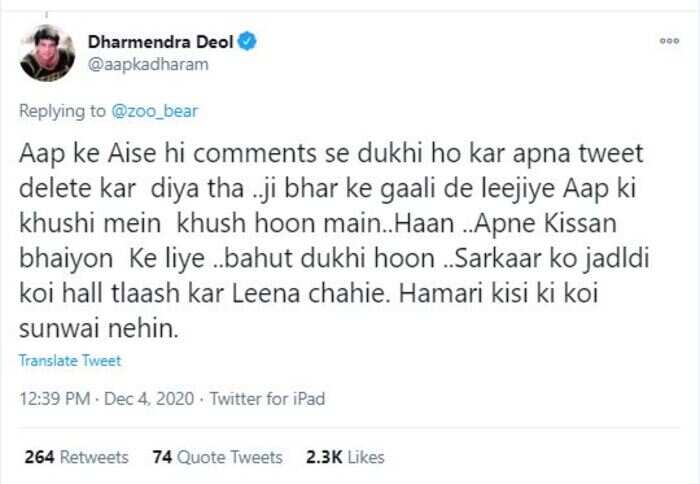The height and width of the screenshot is (484, 700).
Task: Click 'khush hoon main' in the tweet text
Action: tap(278, 224)
